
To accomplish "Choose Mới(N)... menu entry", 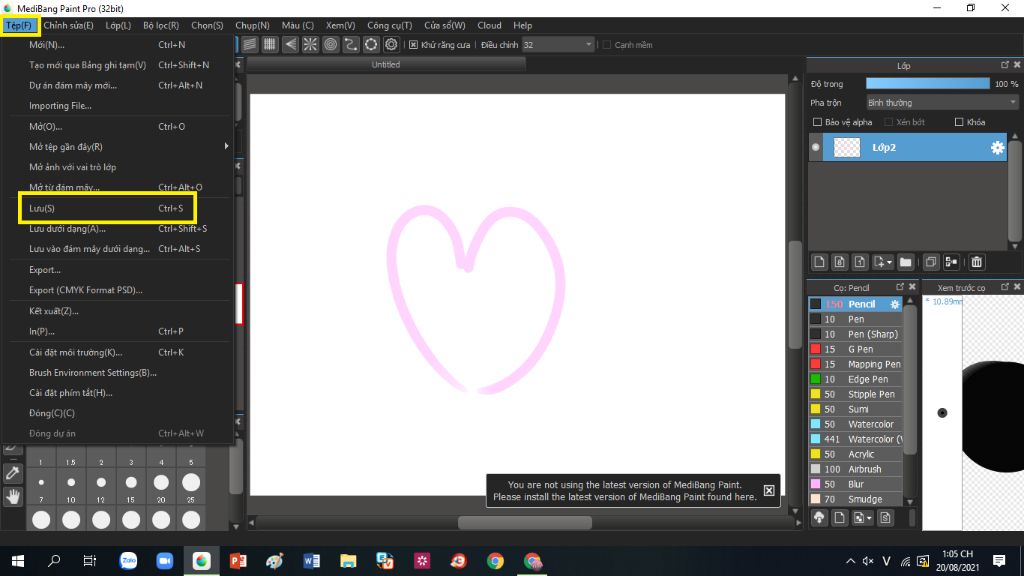I will tap(120, 44).
